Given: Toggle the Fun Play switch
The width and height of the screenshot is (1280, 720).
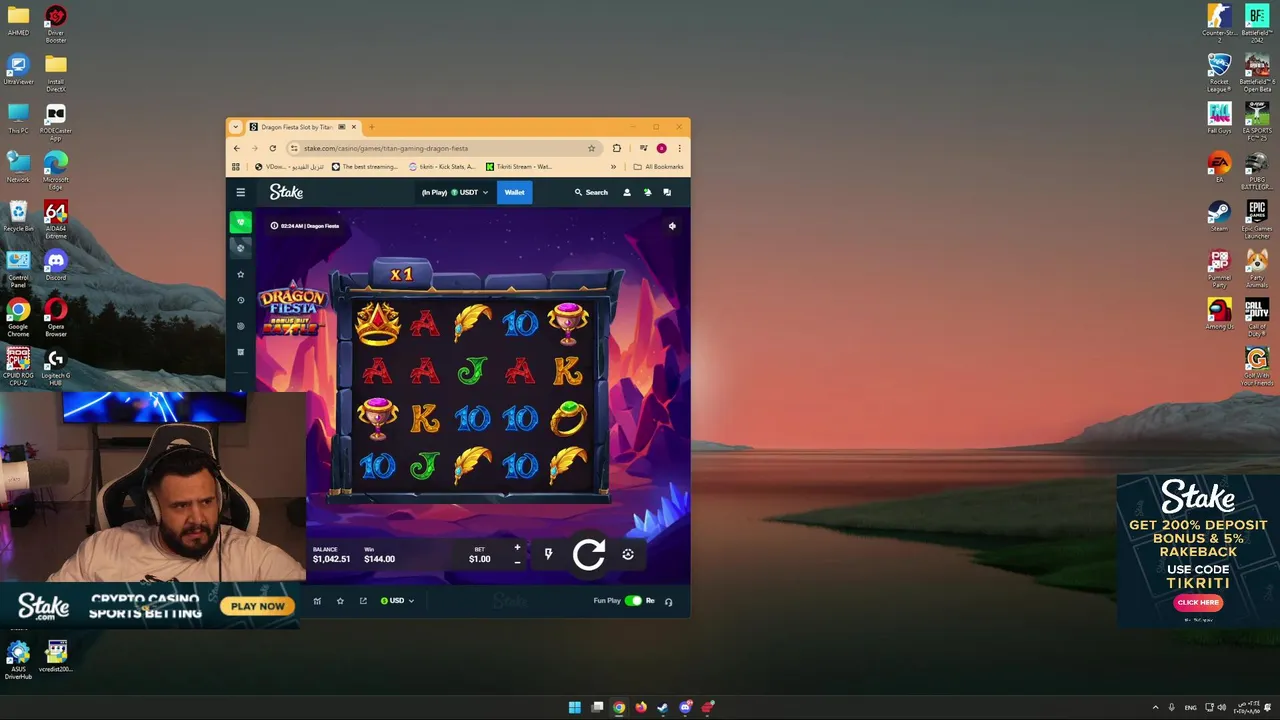Looking at the screenshot, I should tap(633, 601).
